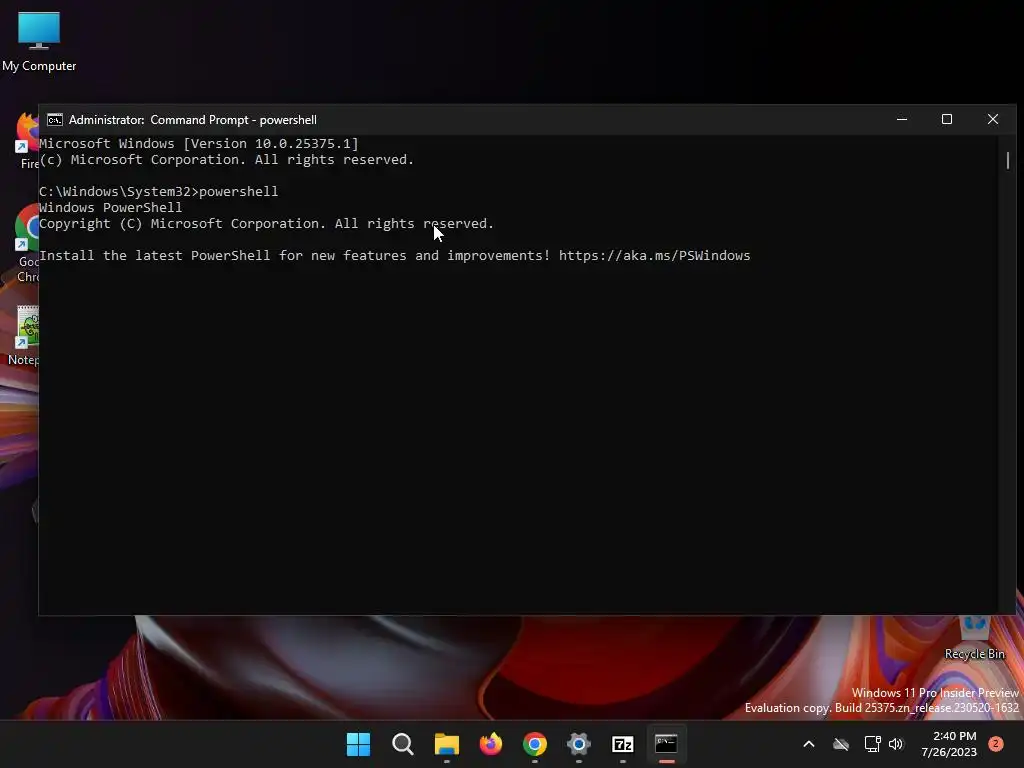The height and width of the screenshot is (768, 1024).
Task: Click the 'Windows PowerShell' output line
Action: pos(110,208)
